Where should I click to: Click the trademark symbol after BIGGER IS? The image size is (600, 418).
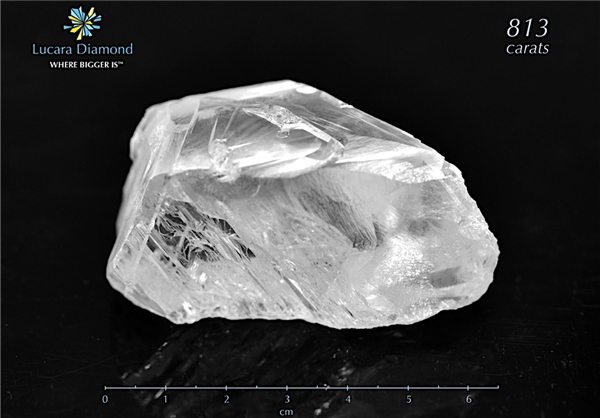pos(121,64)
